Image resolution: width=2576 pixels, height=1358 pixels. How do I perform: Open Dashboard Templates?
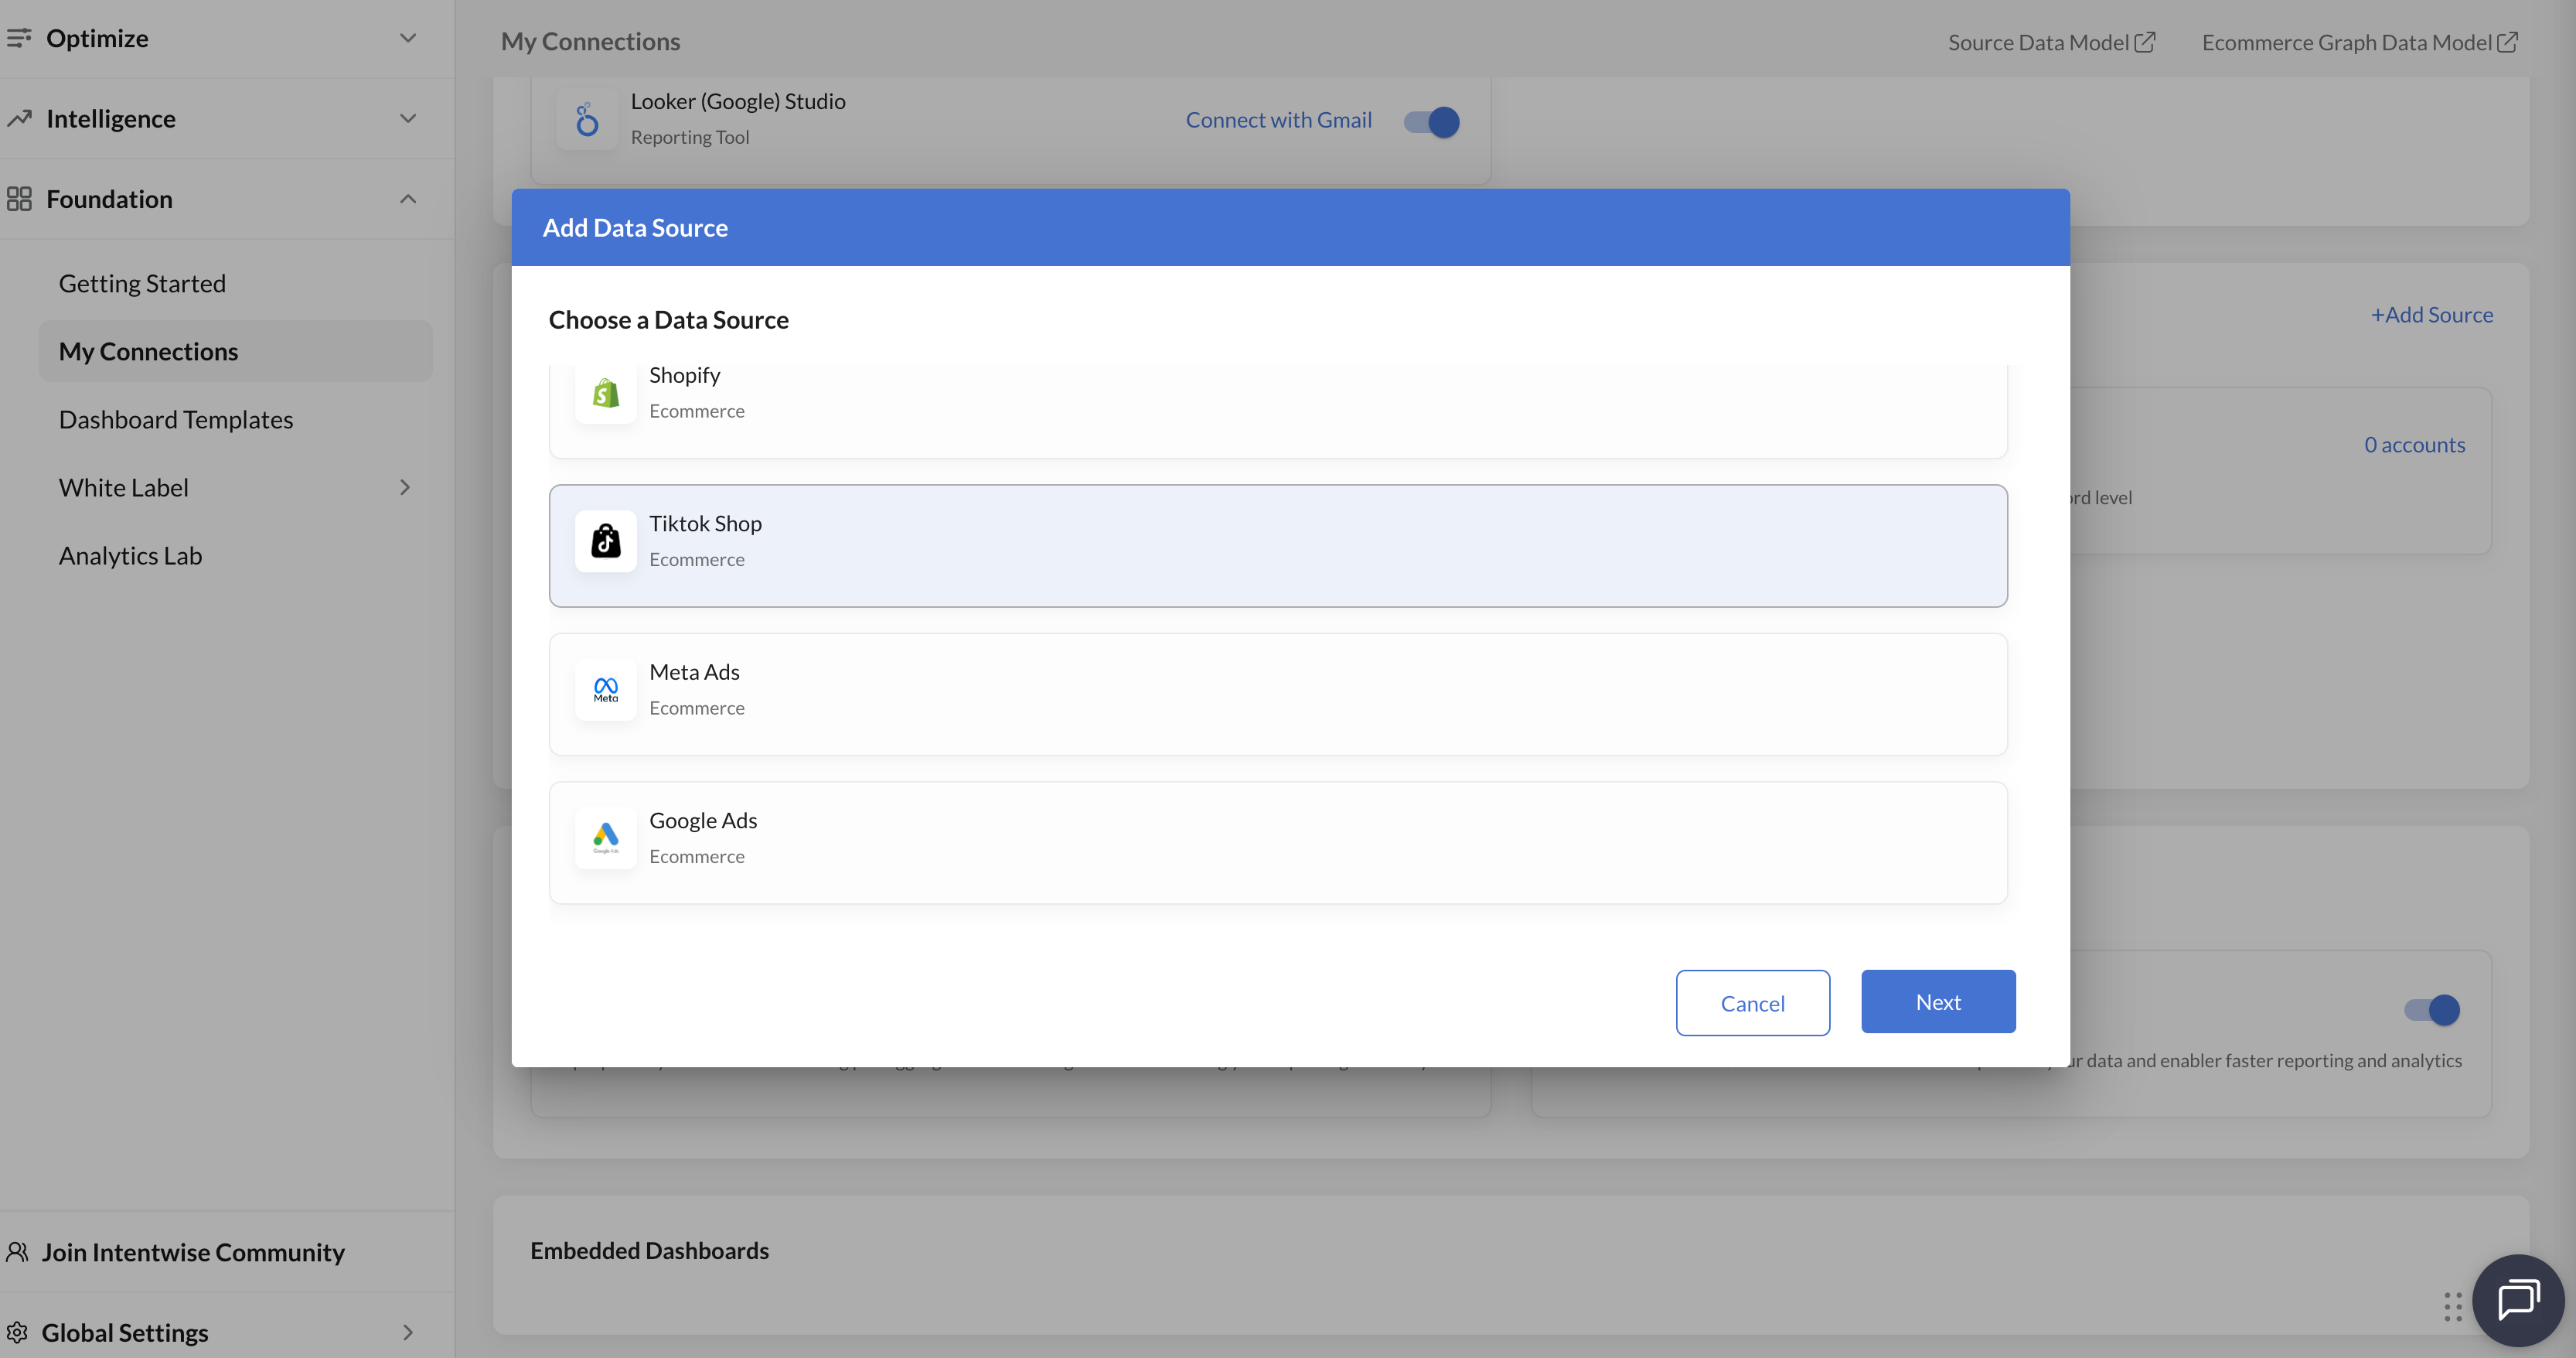pos(176,419)
